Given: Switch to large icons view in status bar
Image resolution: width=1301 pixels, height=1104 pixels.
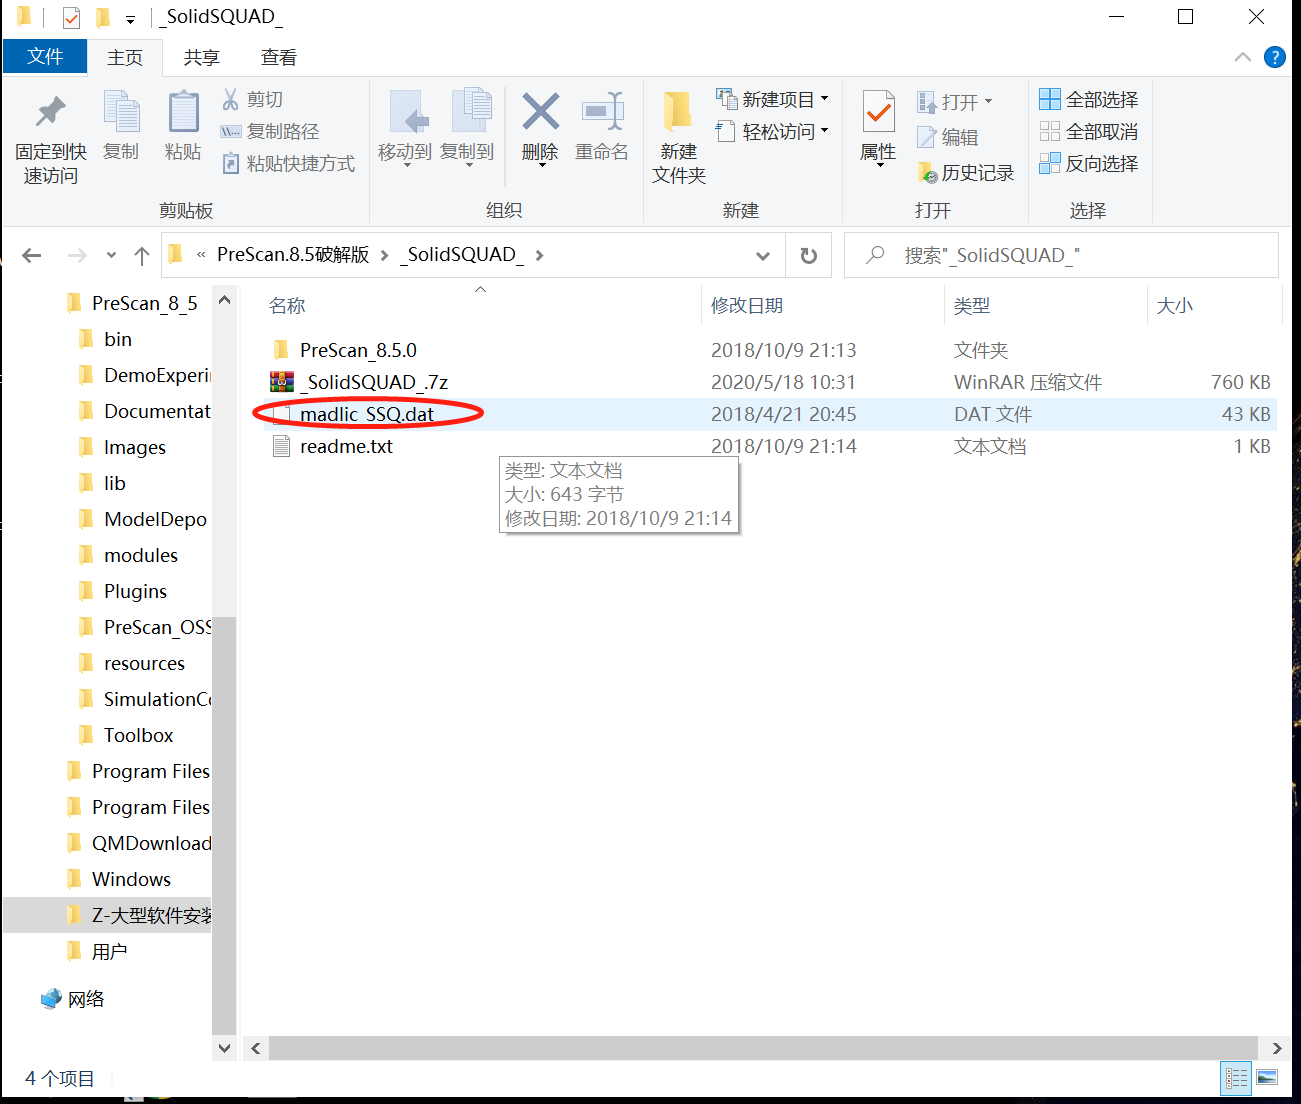Looking at the screenshot, I should click(x=1267, y=1077).
